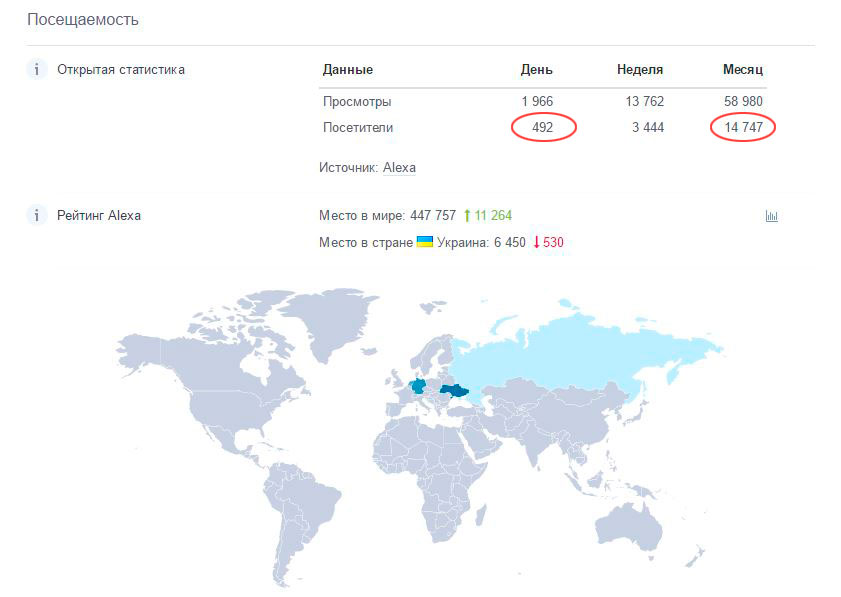Click info icon beside Рейтинг Alexa
Image resolution: width=841 pixels, height=597 pixels.
click(x=36, y=216)
